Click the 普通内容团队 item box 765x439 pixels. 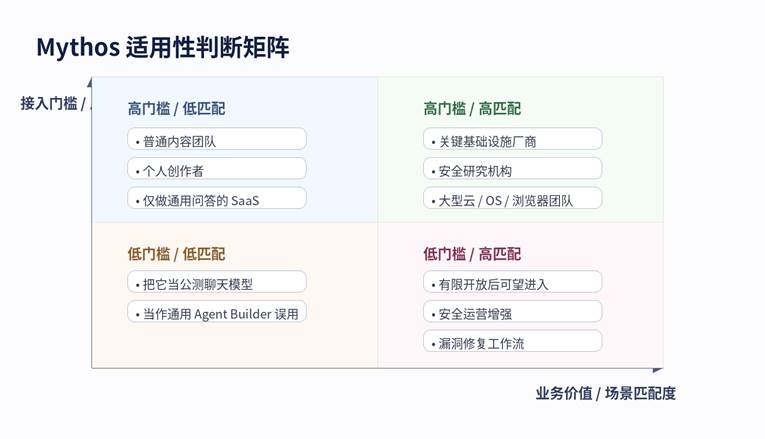217,141
